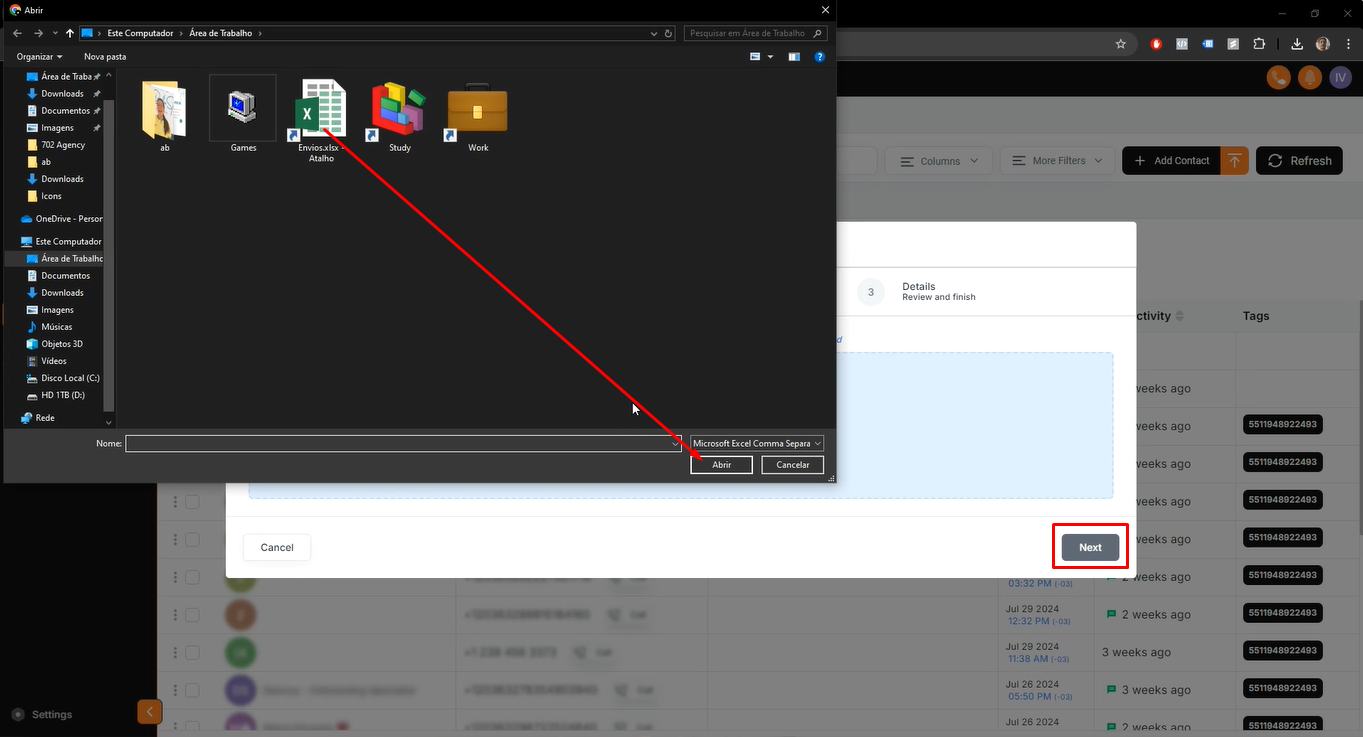Open the Games folder icon
This screenshot has width=1363, height=737.
click(243, 108)
